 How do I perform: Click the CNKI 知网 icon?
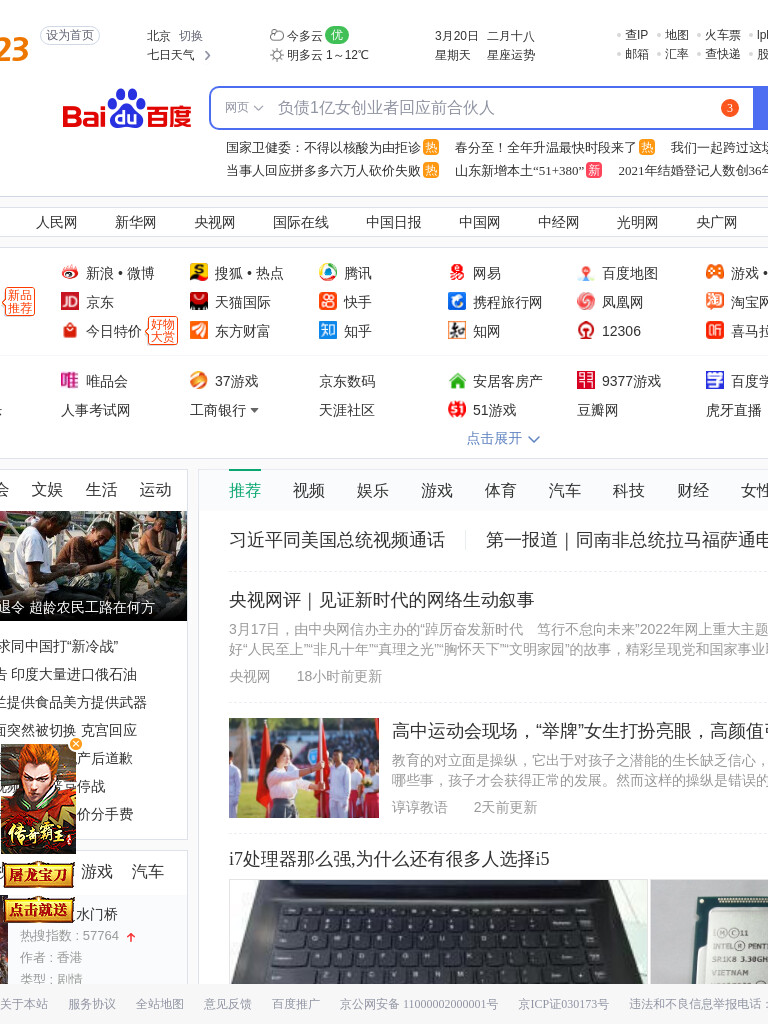tap(457, 330)
